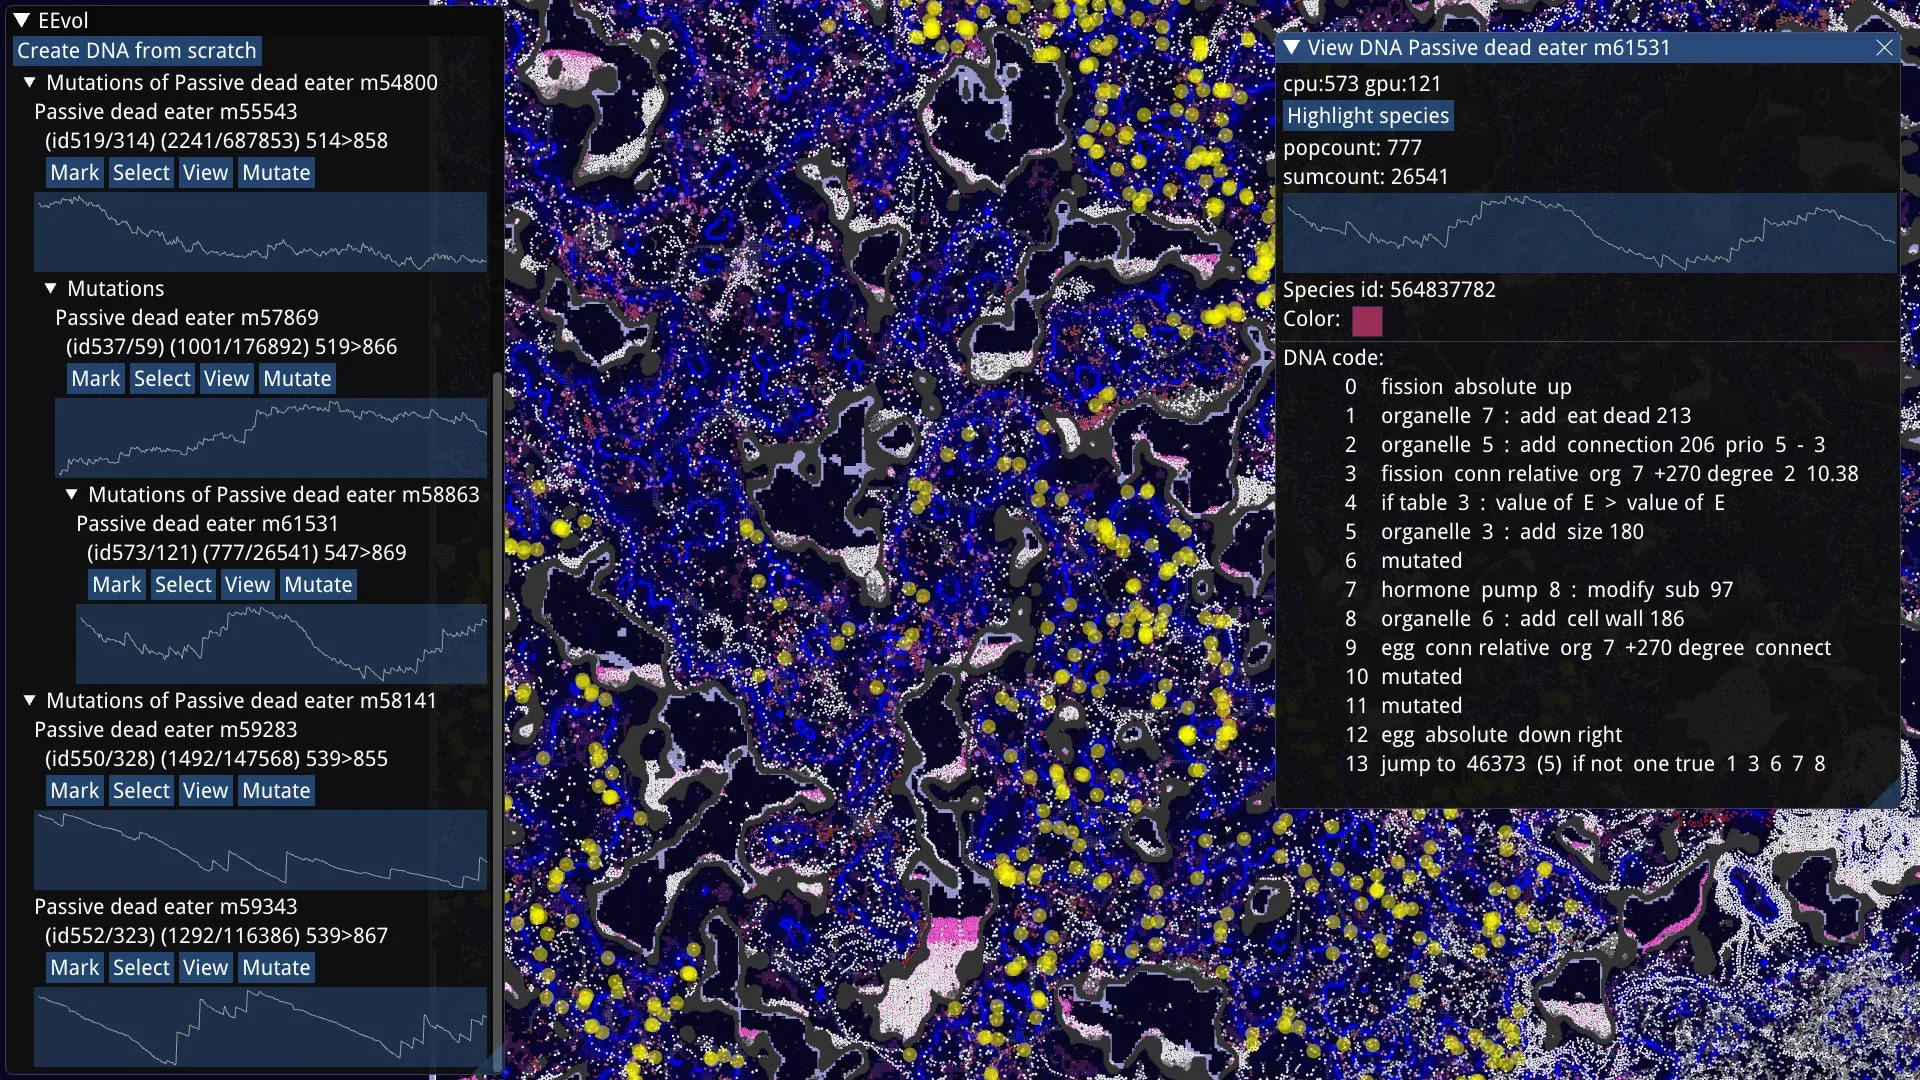Click population graph of m57869
The height and width of the screenshot is (1080, 1920).
[270, 438]
